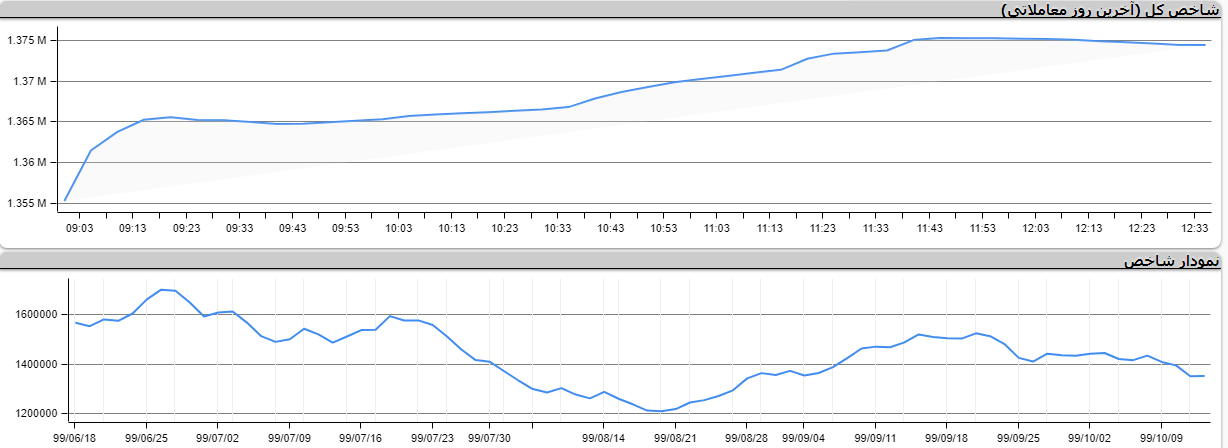
Task: Click the historical line's peak near 99/06/25
Action: (x=162, y=289)
